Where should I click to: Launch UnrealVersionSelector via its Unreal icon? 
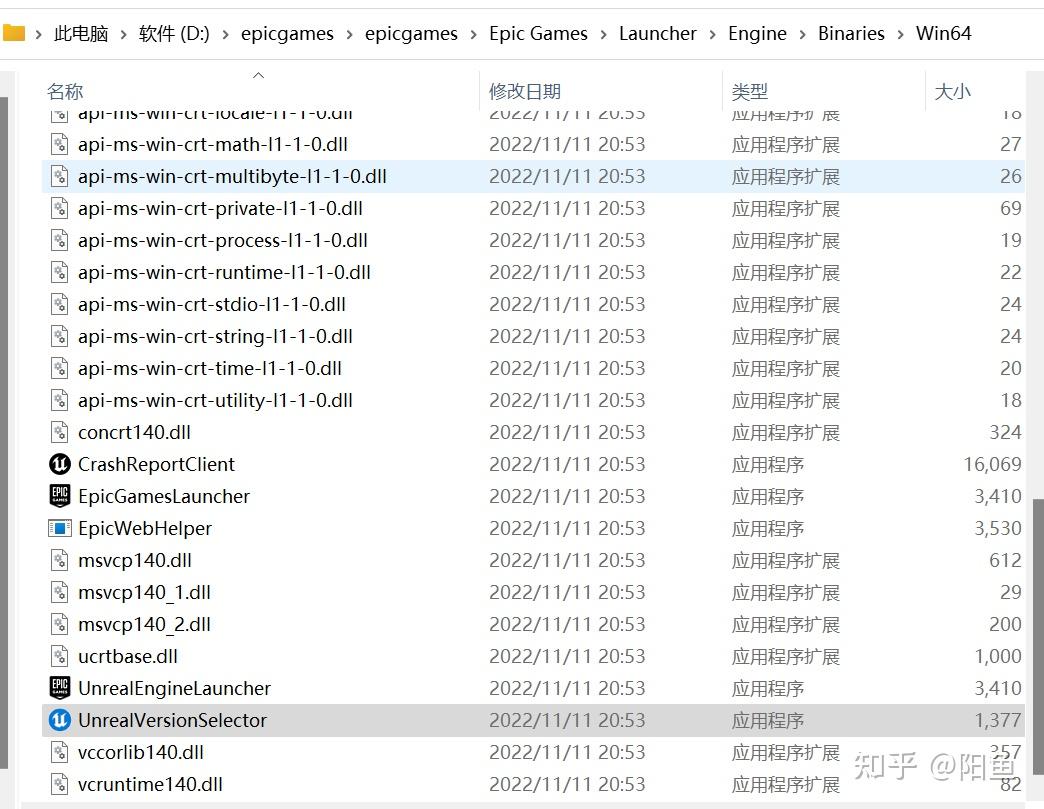point(59,720)
